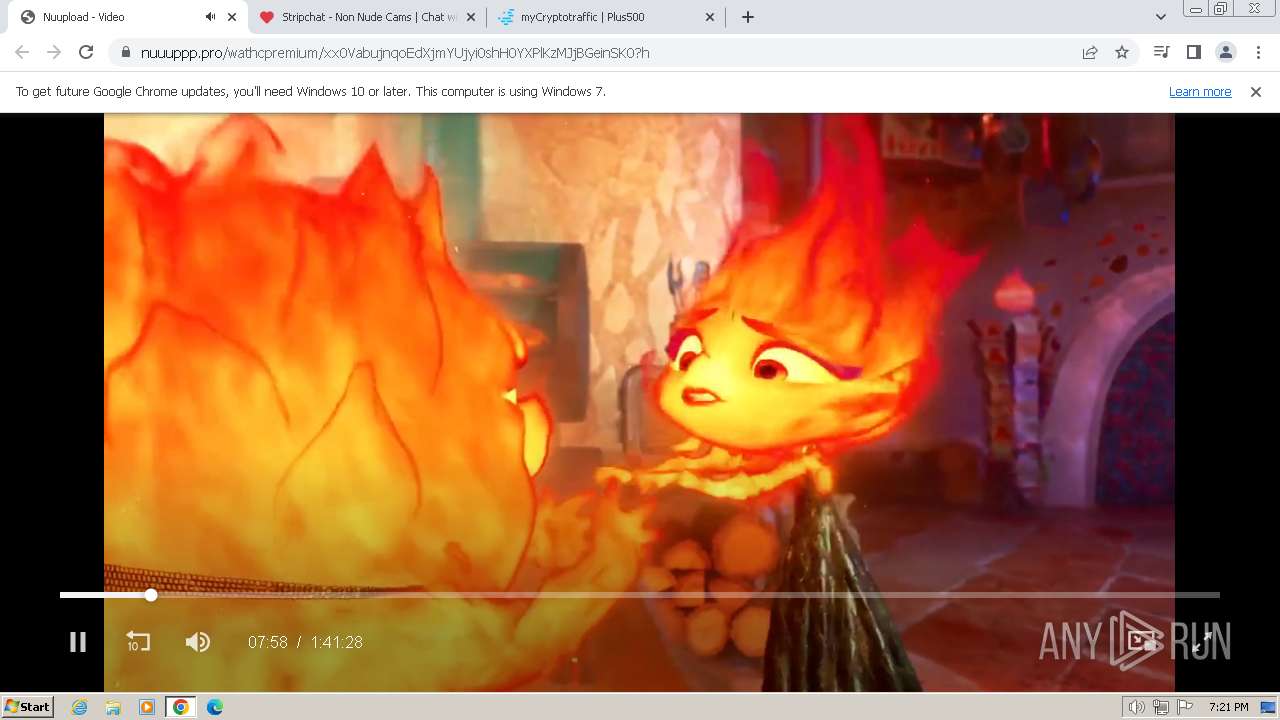Toggle the Chrome side panel

1193,52
